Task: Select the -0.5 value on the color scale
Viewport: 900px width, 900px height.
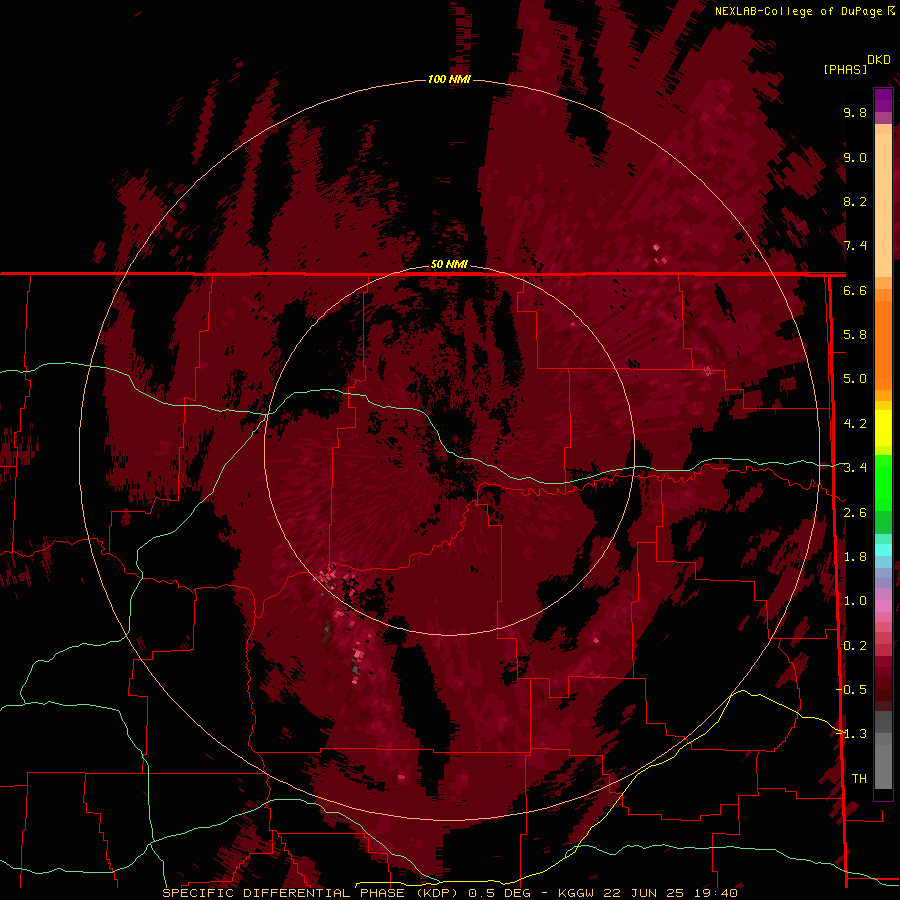Action: 851,690
